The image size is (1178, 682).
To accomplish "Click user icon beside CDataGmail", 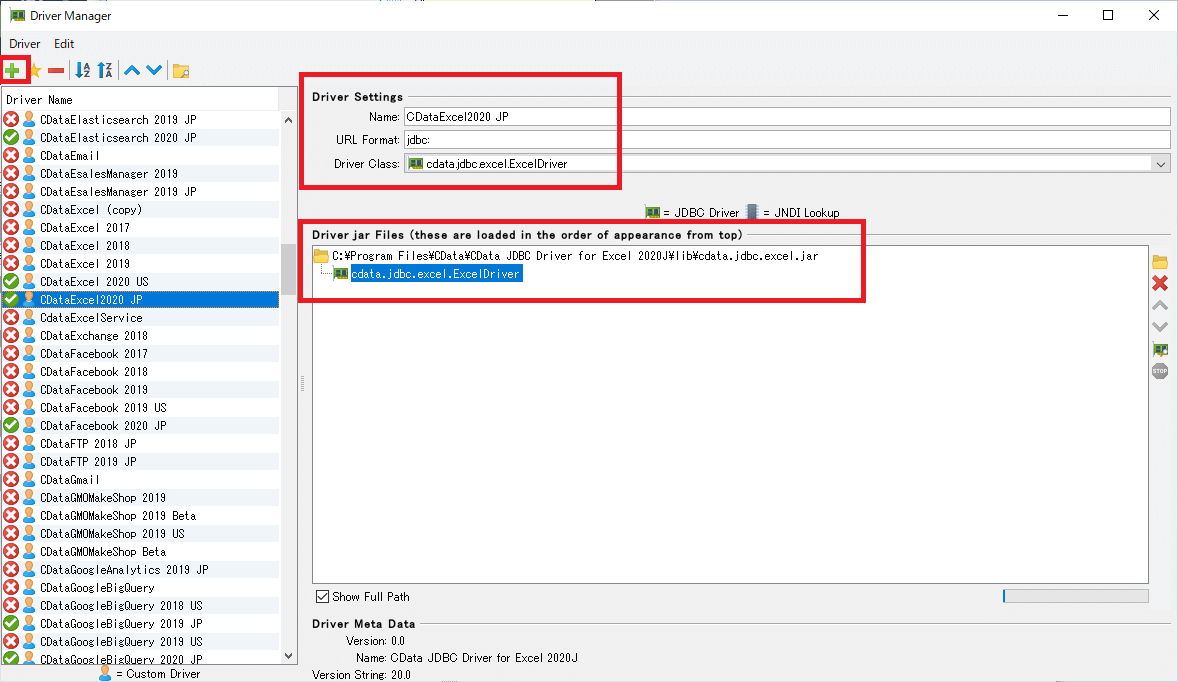I will 29,479.
